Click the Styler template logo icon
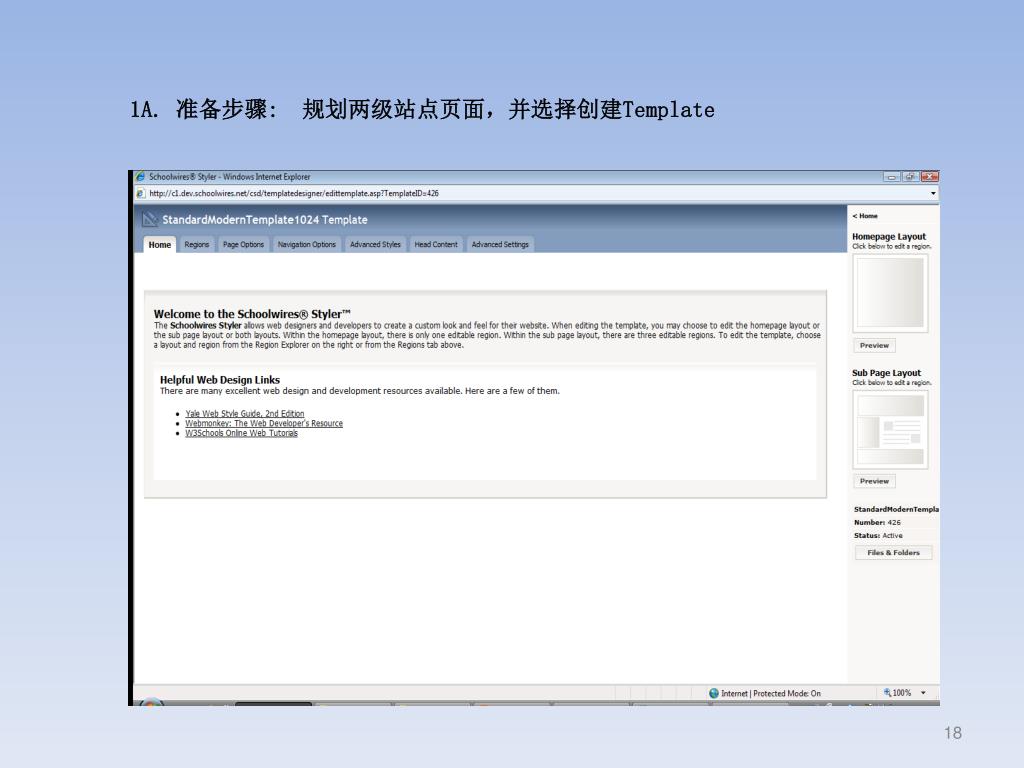 [x=150, y=219]
